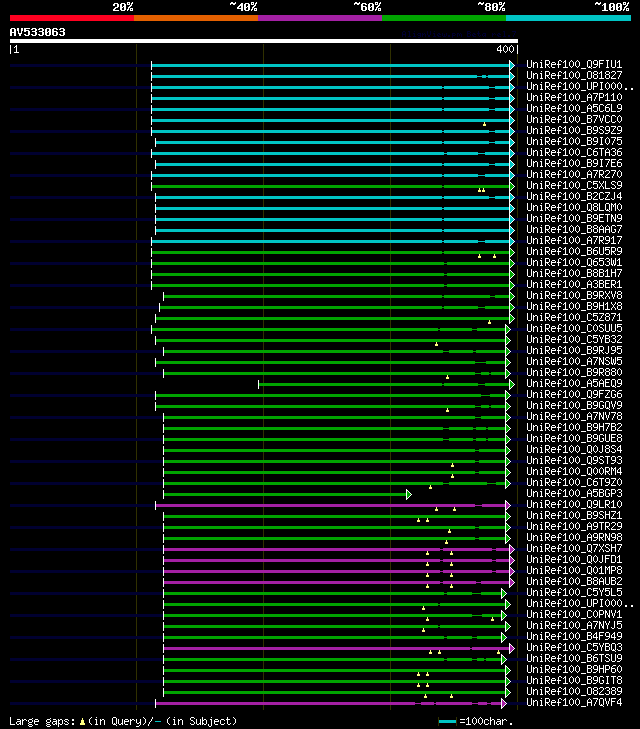Select the UniRef100_Q653W1 hit label
Screen dimensions: 640x729
(x=574, y=262)
